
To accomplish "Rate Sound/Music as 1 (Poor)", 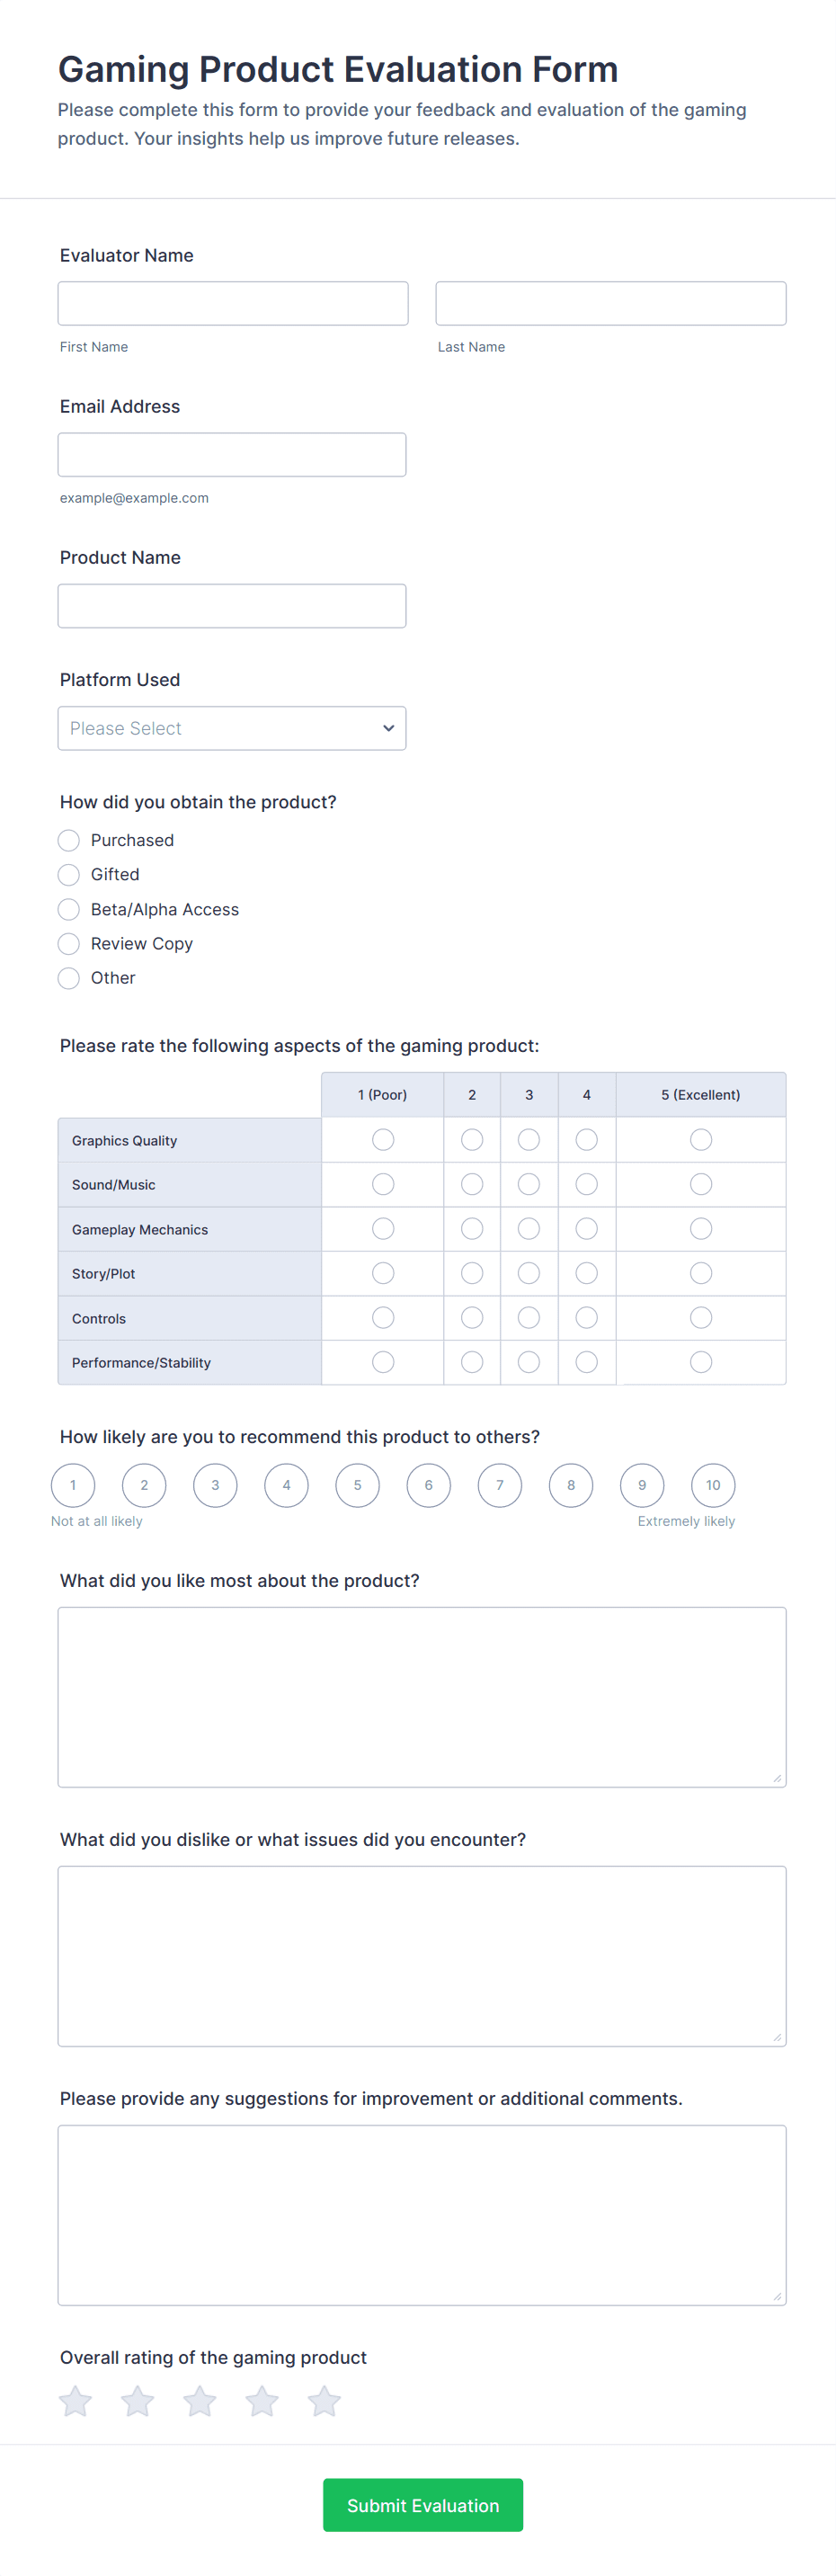I will click(383, 1184).
